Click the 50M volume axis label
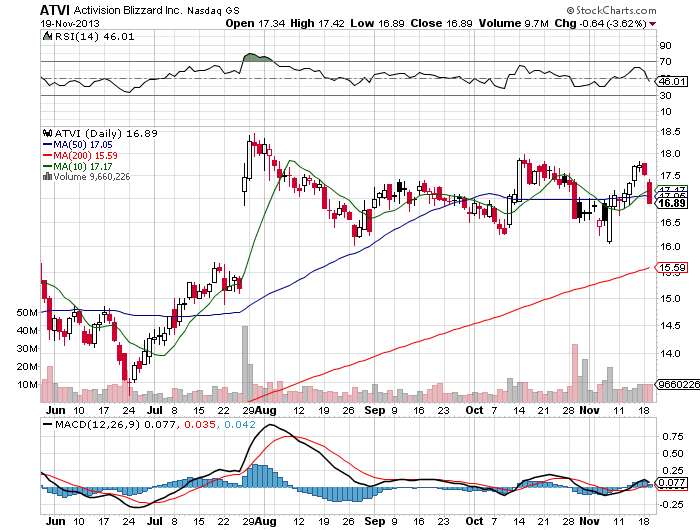Screen dimensions: 700x530 [x=27, y=313]
